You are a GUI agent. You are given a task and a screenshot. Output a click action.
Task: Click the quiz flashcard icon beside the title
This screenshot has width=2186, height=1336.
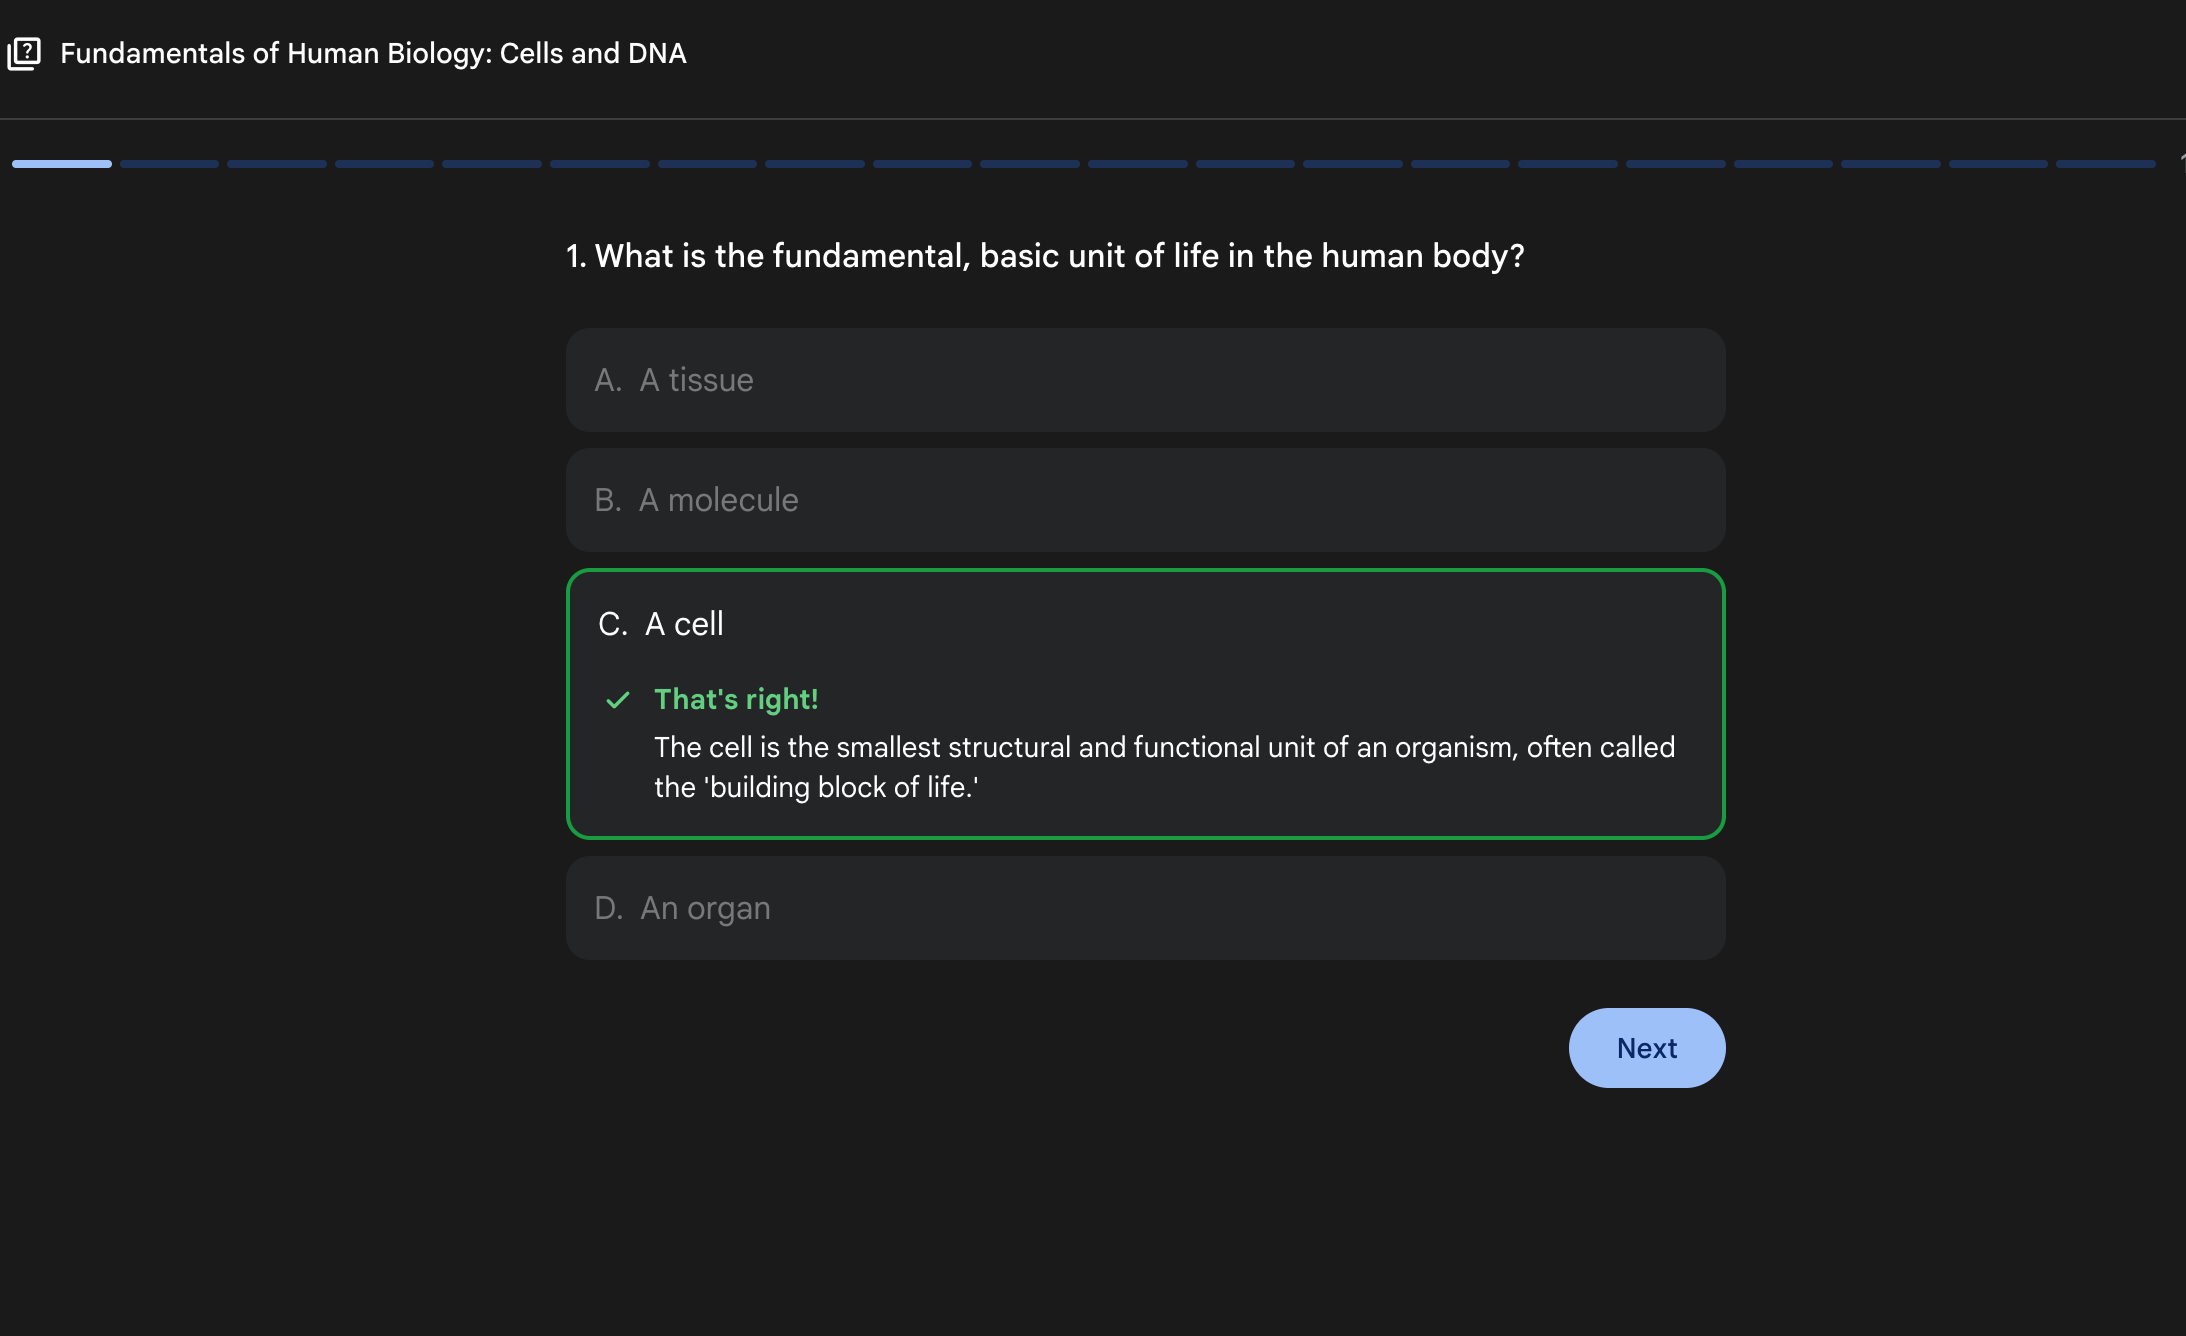24,53
